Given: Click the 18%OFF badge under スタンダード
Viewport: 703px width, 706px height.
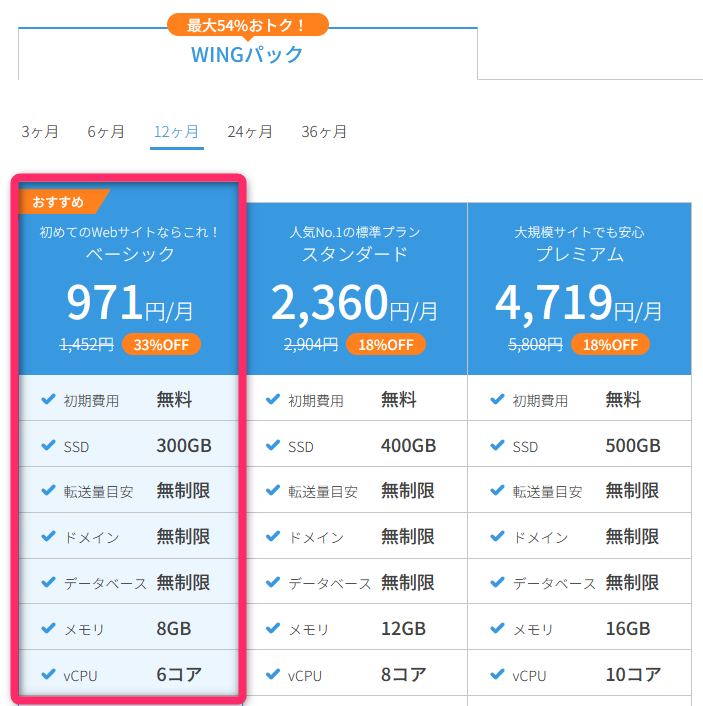Looking at the screenshot, I should 386,344.
